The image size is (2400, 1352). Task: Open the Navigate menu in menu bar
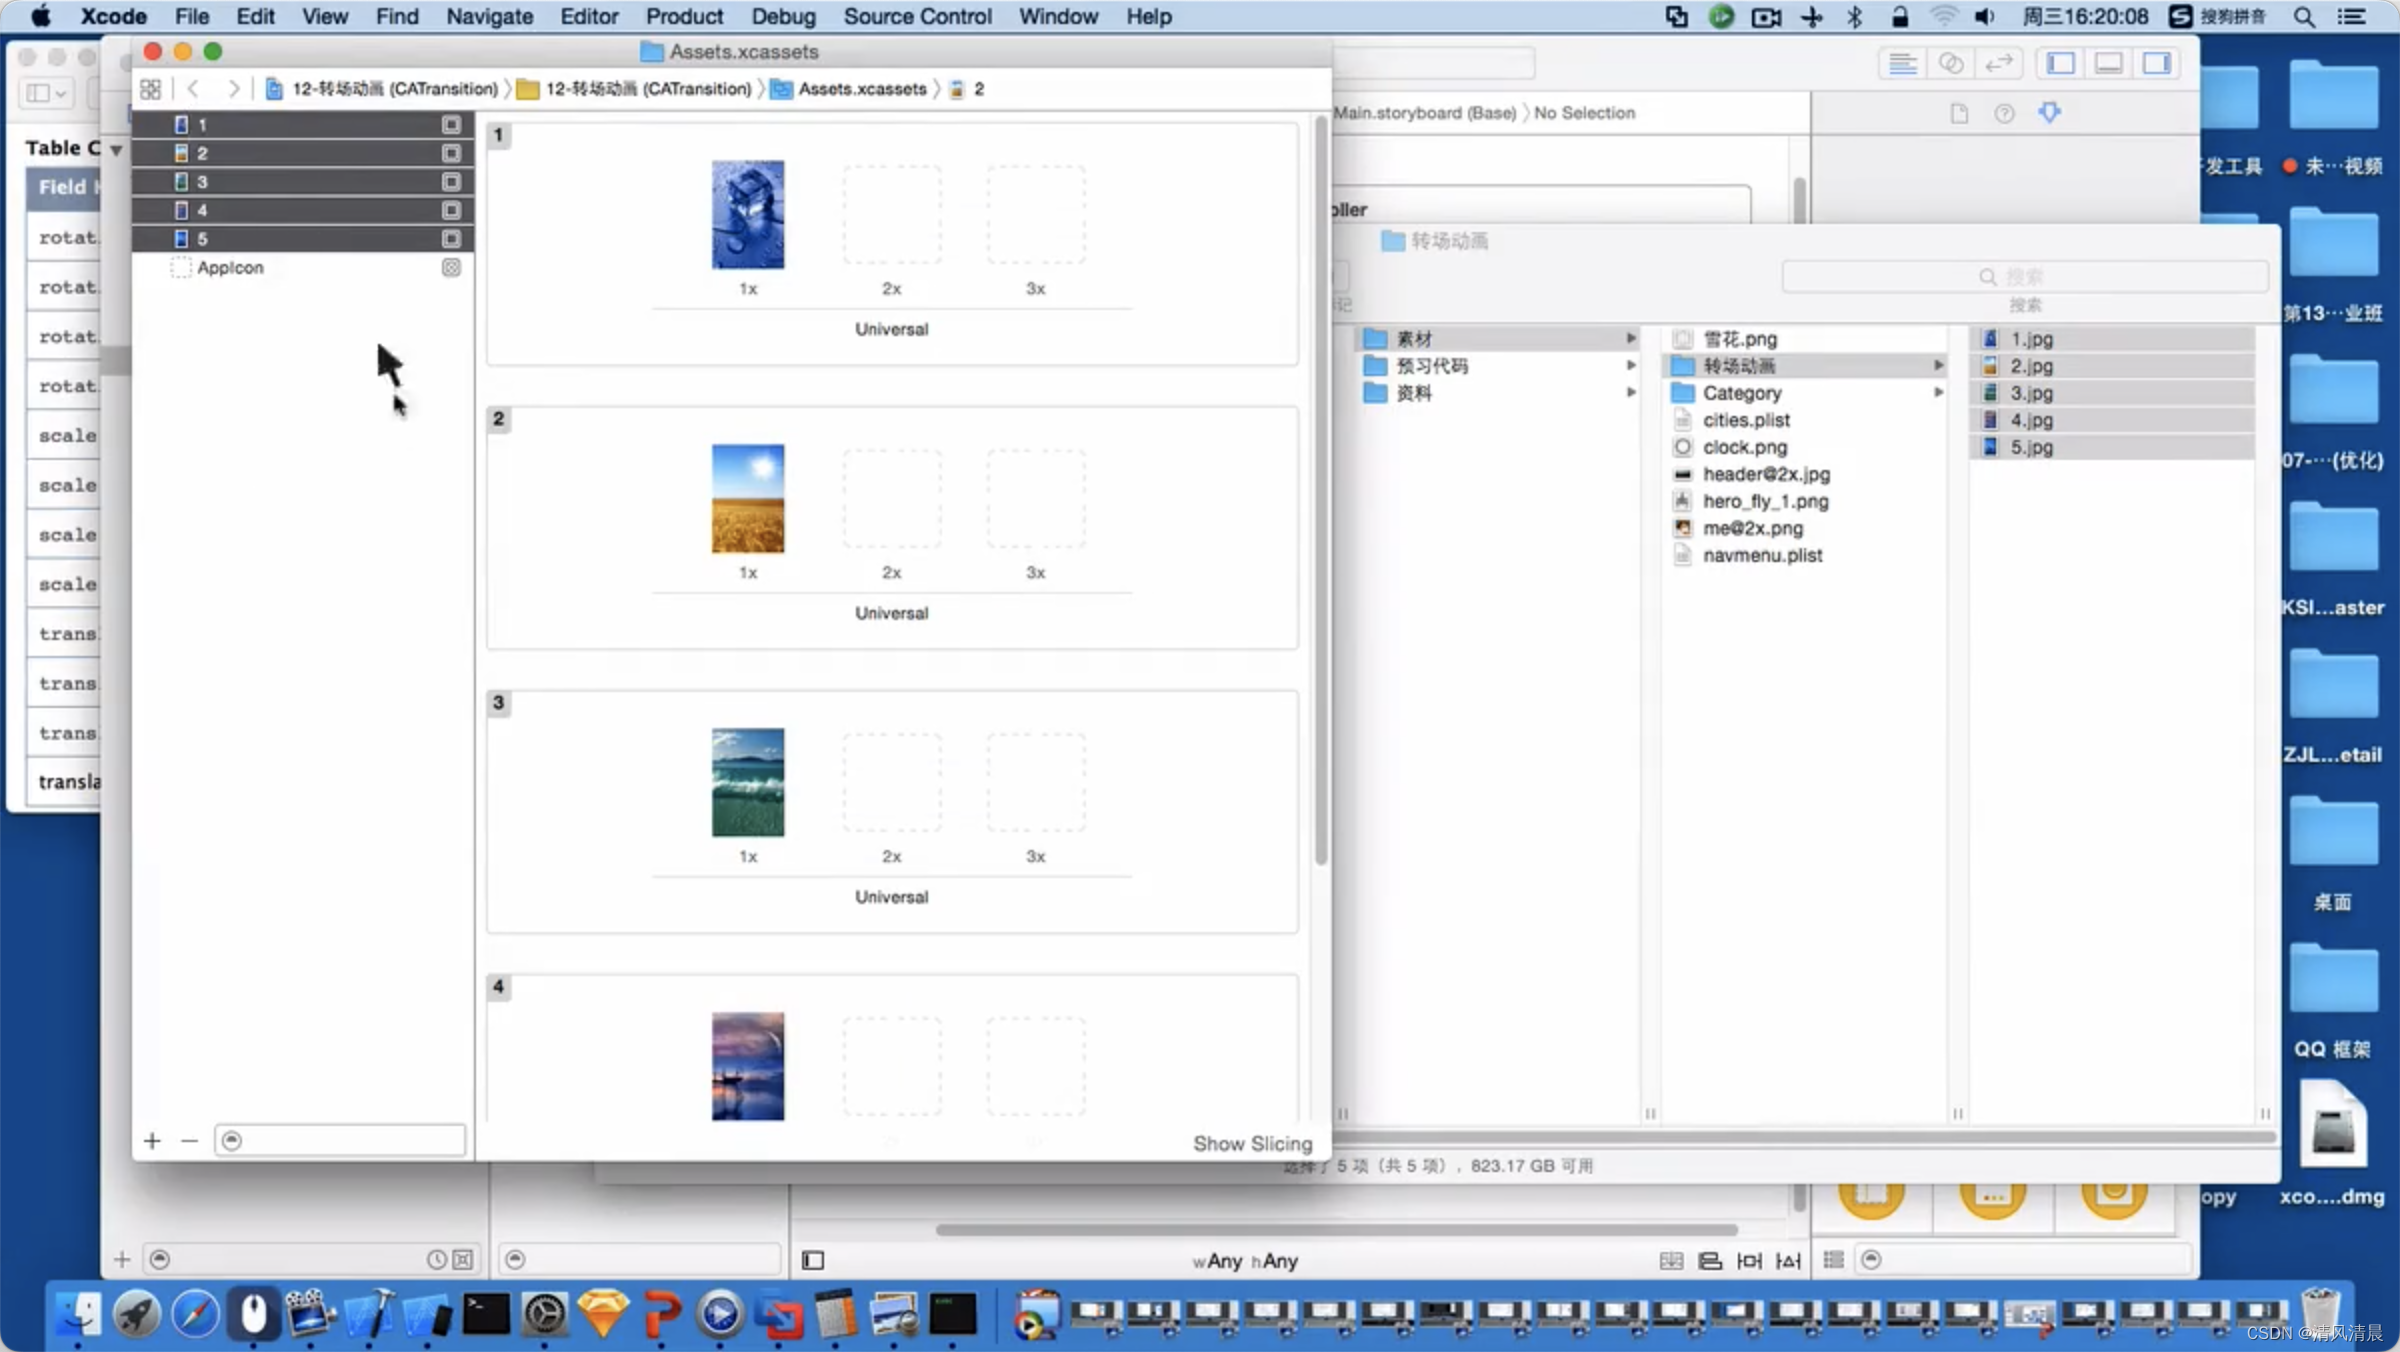488,16
